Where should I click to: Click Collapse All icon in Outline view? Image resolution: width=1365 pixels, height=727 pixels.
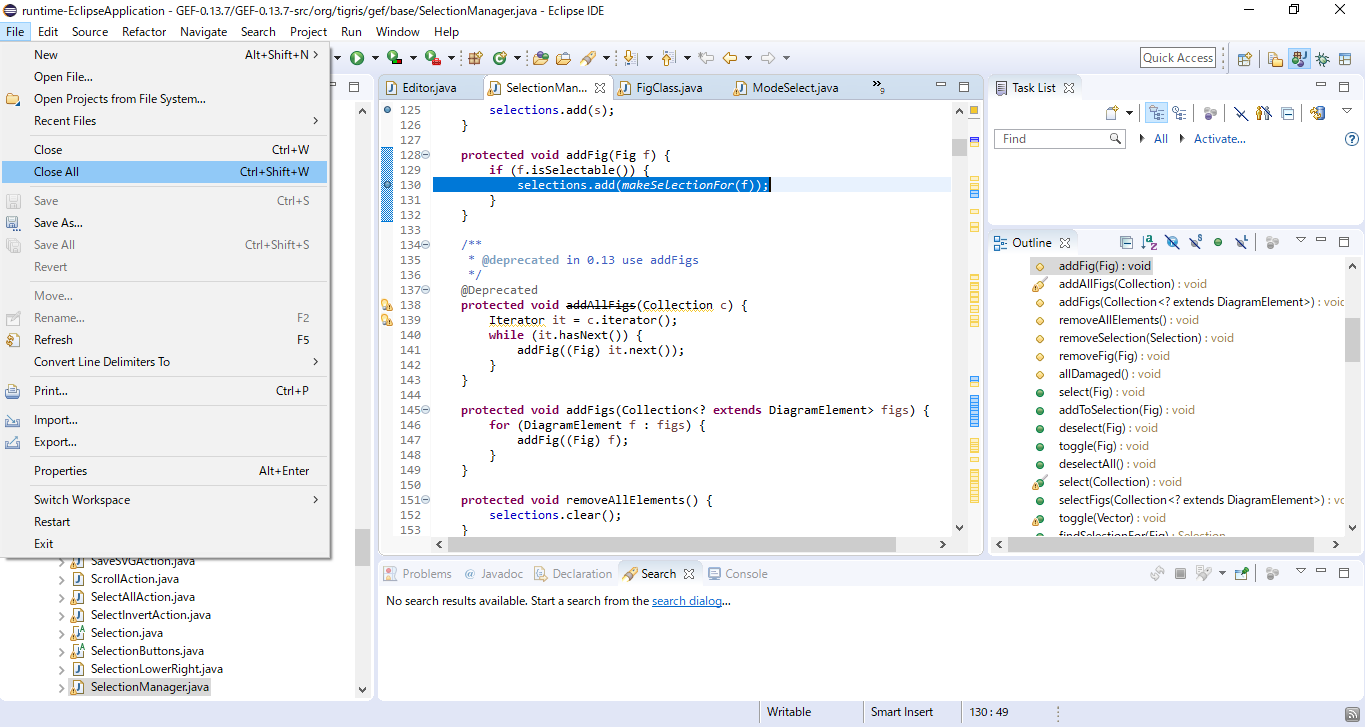[1127, 242]
